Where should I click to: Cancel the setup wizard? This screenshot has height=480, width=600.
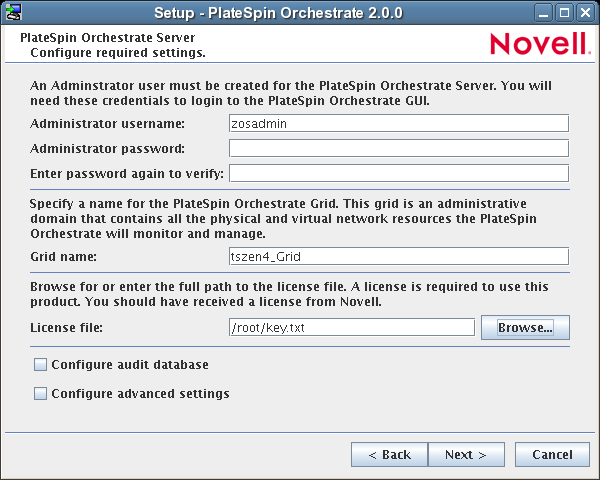click(x=552, y=455)
